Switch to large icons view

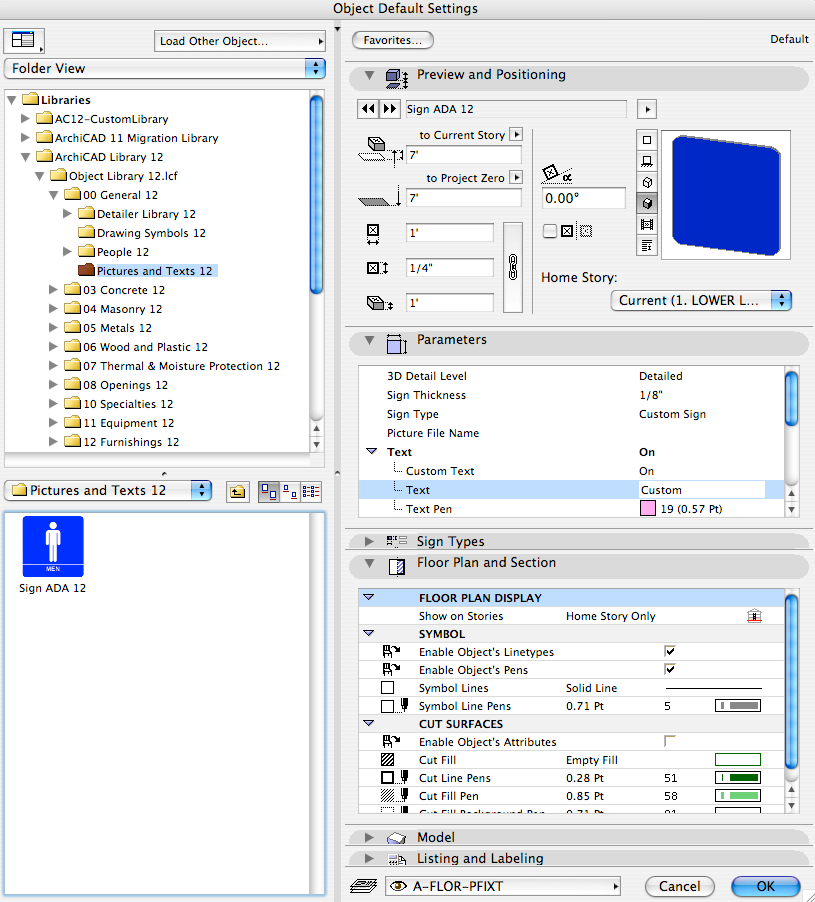(269, 492)
